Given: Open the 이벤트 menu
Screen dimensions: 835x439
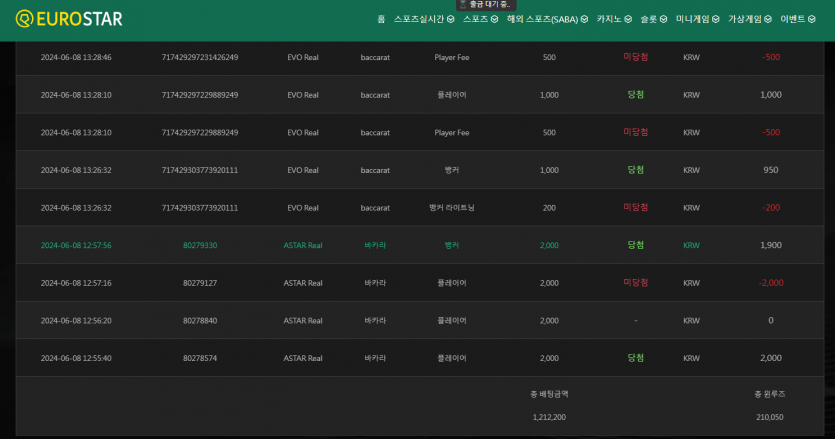Looking at the screenshot, I should pyautogui.click(x=793, y=19).
